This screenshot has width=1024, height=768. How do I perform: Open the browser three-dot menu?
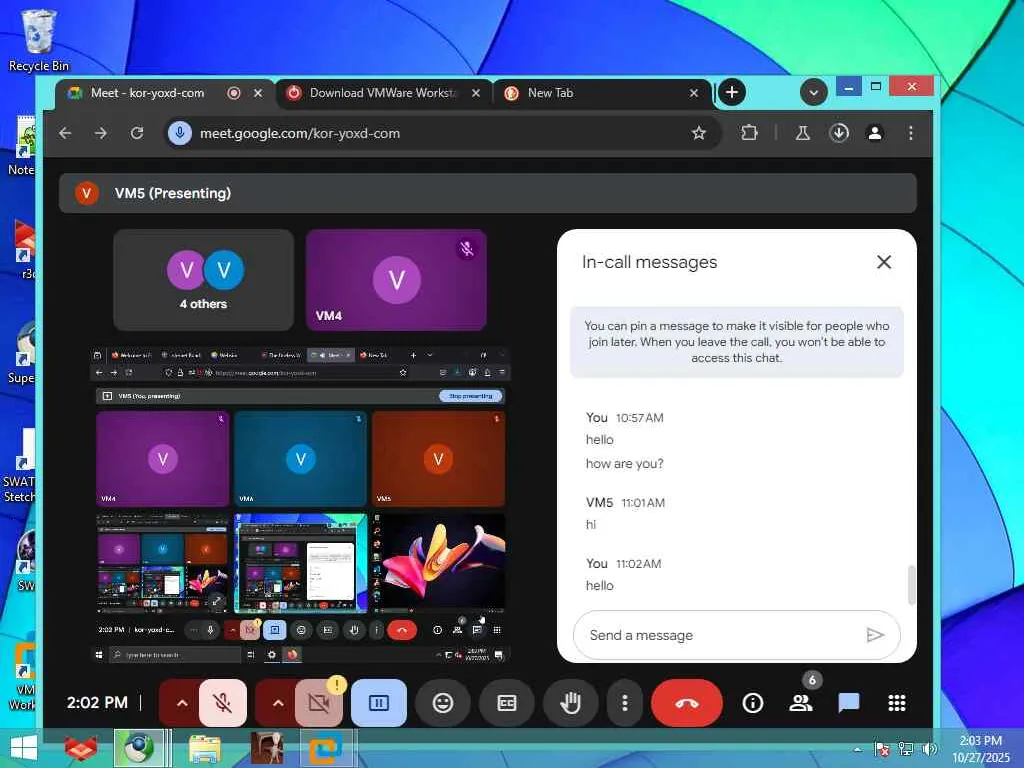point(910,133)
